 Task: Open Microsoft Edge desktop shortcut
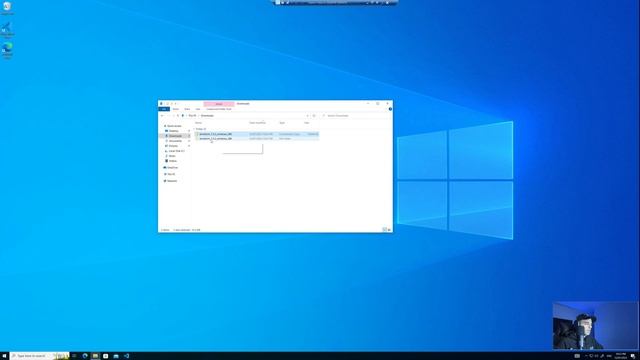click(7, 51)
